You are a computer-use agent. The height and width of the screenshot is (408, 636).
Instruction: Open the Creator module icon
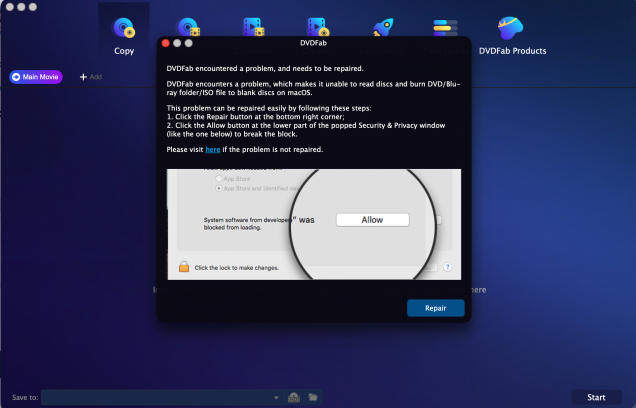318,27
